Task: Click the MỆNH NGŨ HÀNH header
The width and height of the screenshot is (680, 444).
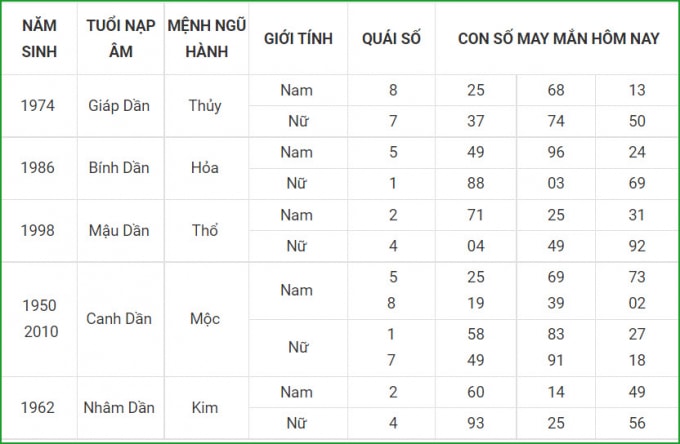Action: point(206,39)
